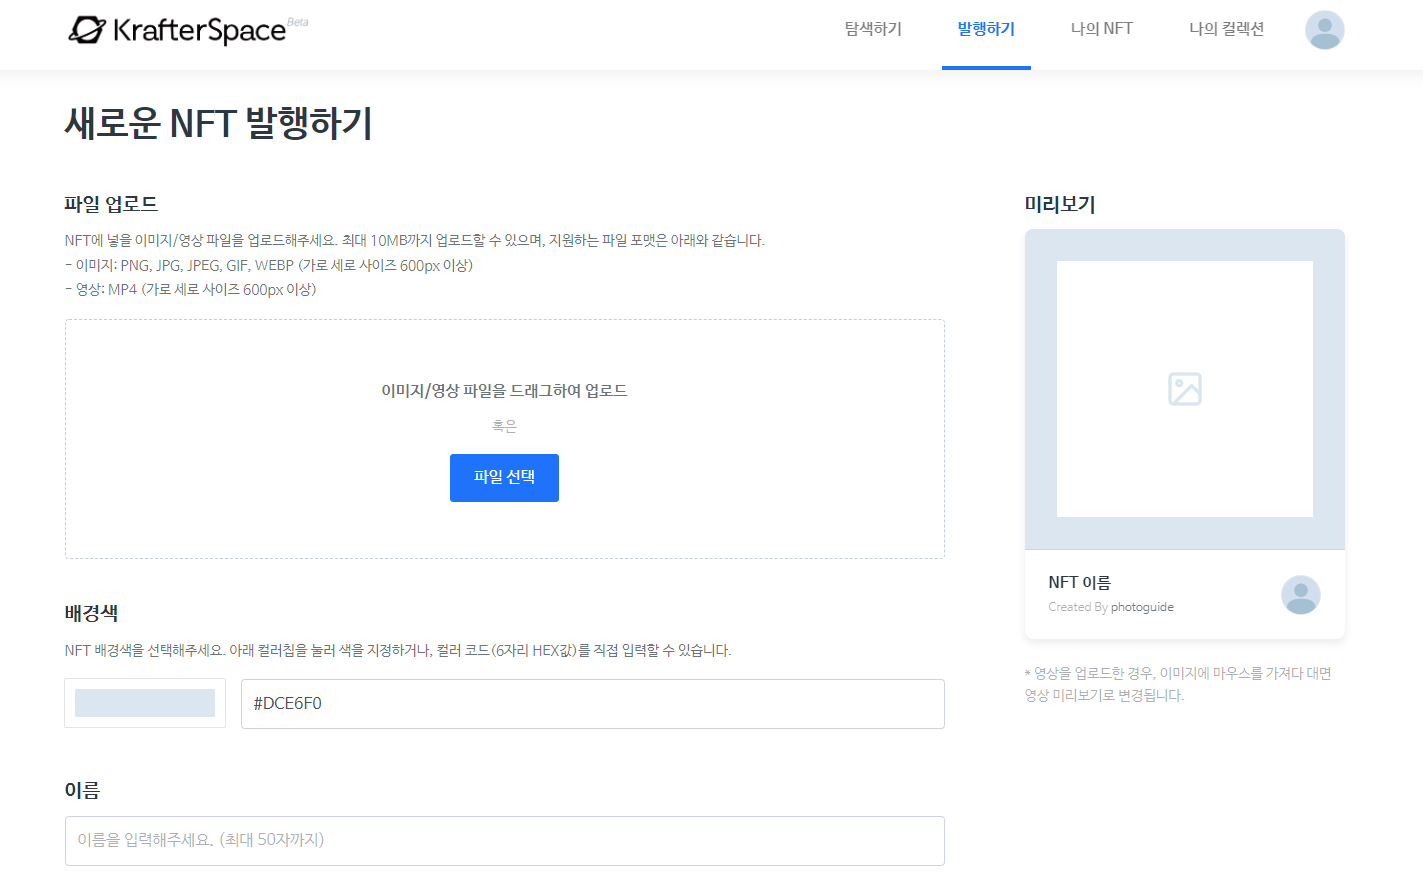
Task: Open 나의 컬렉션 from the top navigation
Action: [x=1227, y=30]
